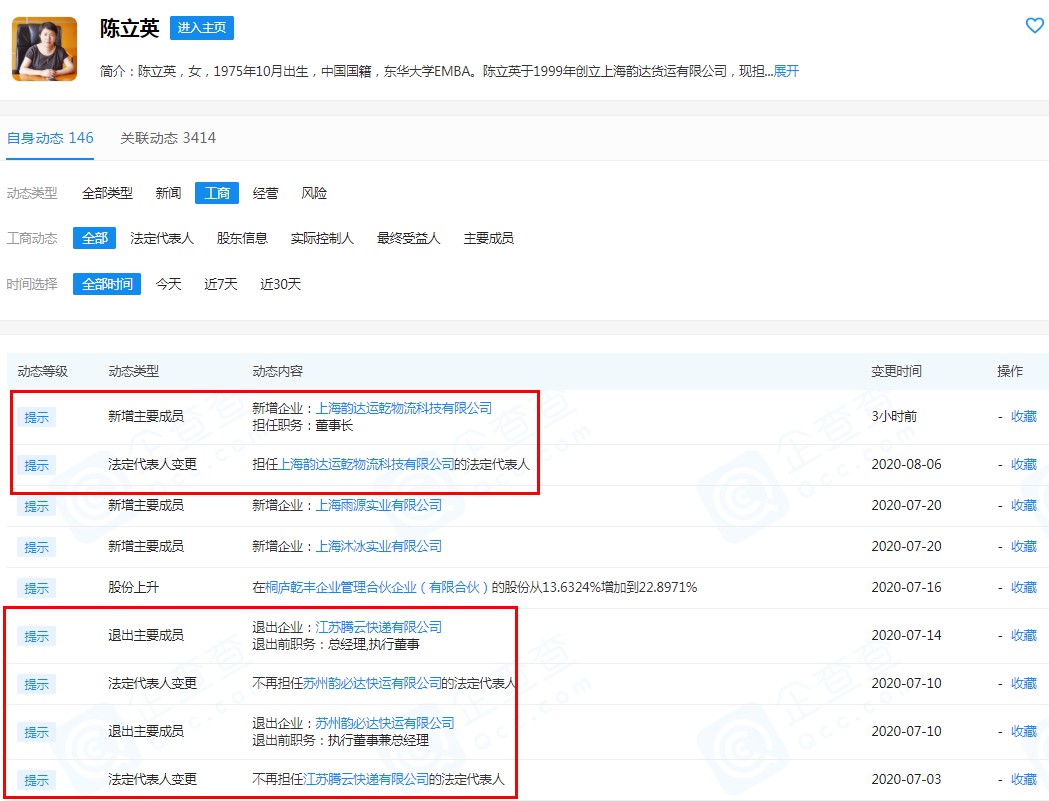The image size is (1049, 801).
Task: Open 上海沐冰实业有限公司 link
Action: [x=378, y=547]
